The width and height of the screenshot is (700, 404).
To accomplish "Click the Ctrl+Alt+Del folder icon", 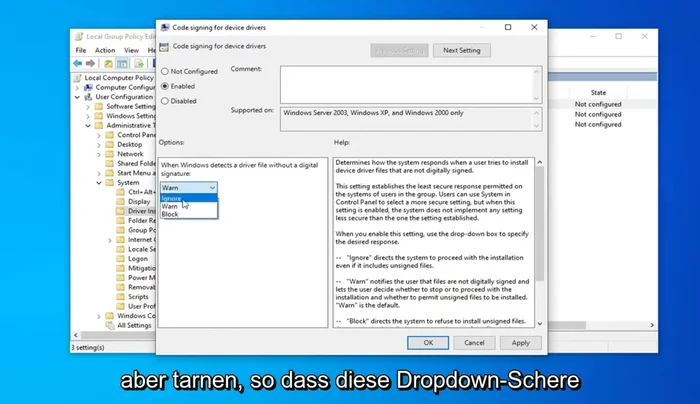I will pyautogui.click(x=121, y=192).
